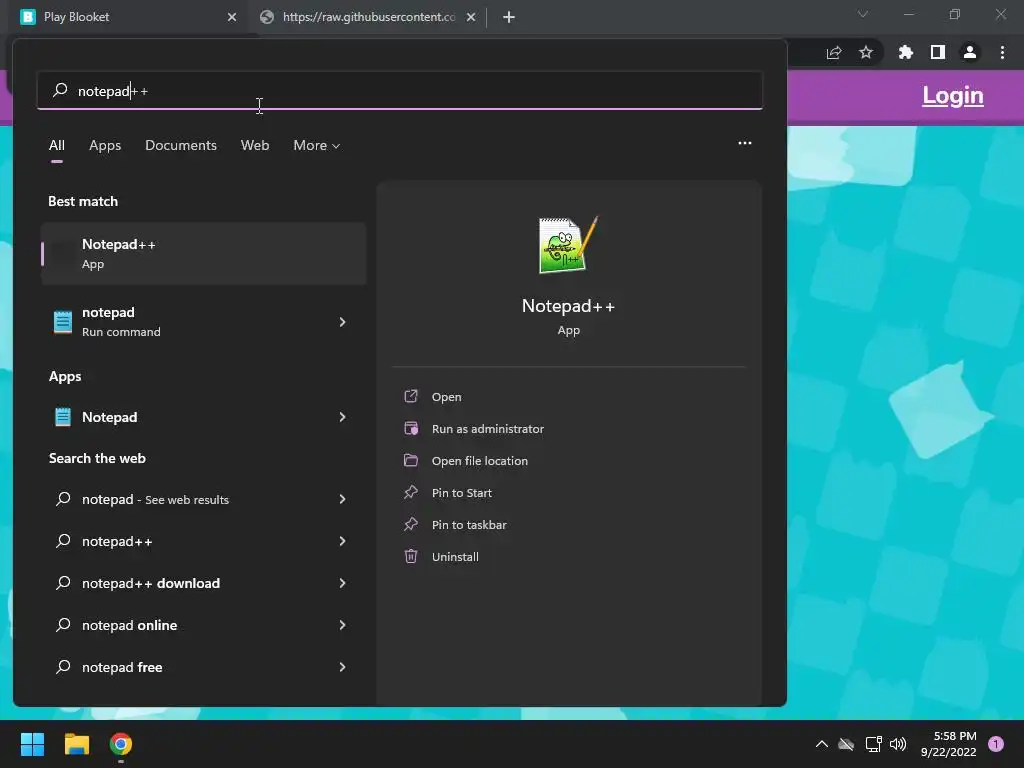
Task: Select the All search filter tab
Action: coord(57,146)
